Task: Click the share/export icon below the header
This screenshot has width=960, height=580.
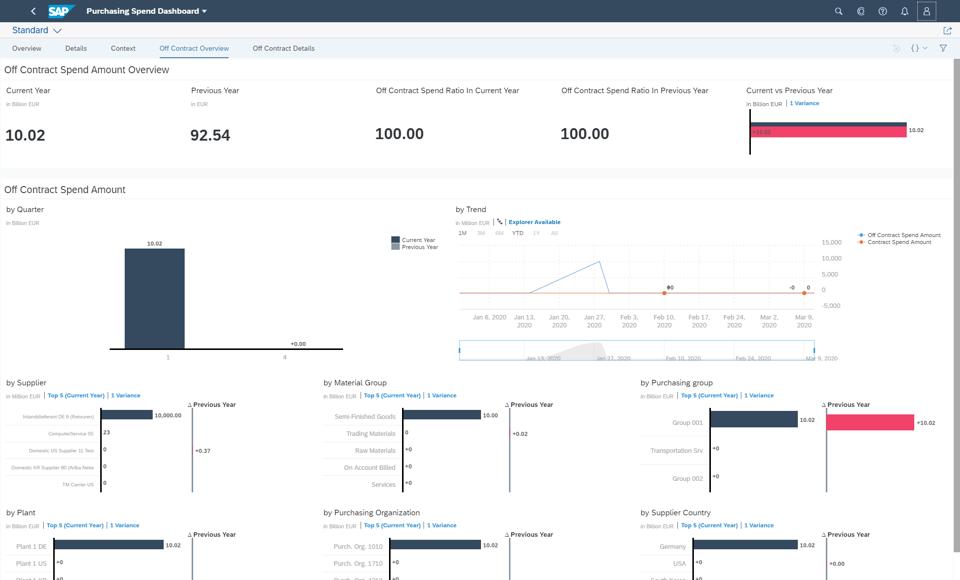Action: click(x=947, y=31)
